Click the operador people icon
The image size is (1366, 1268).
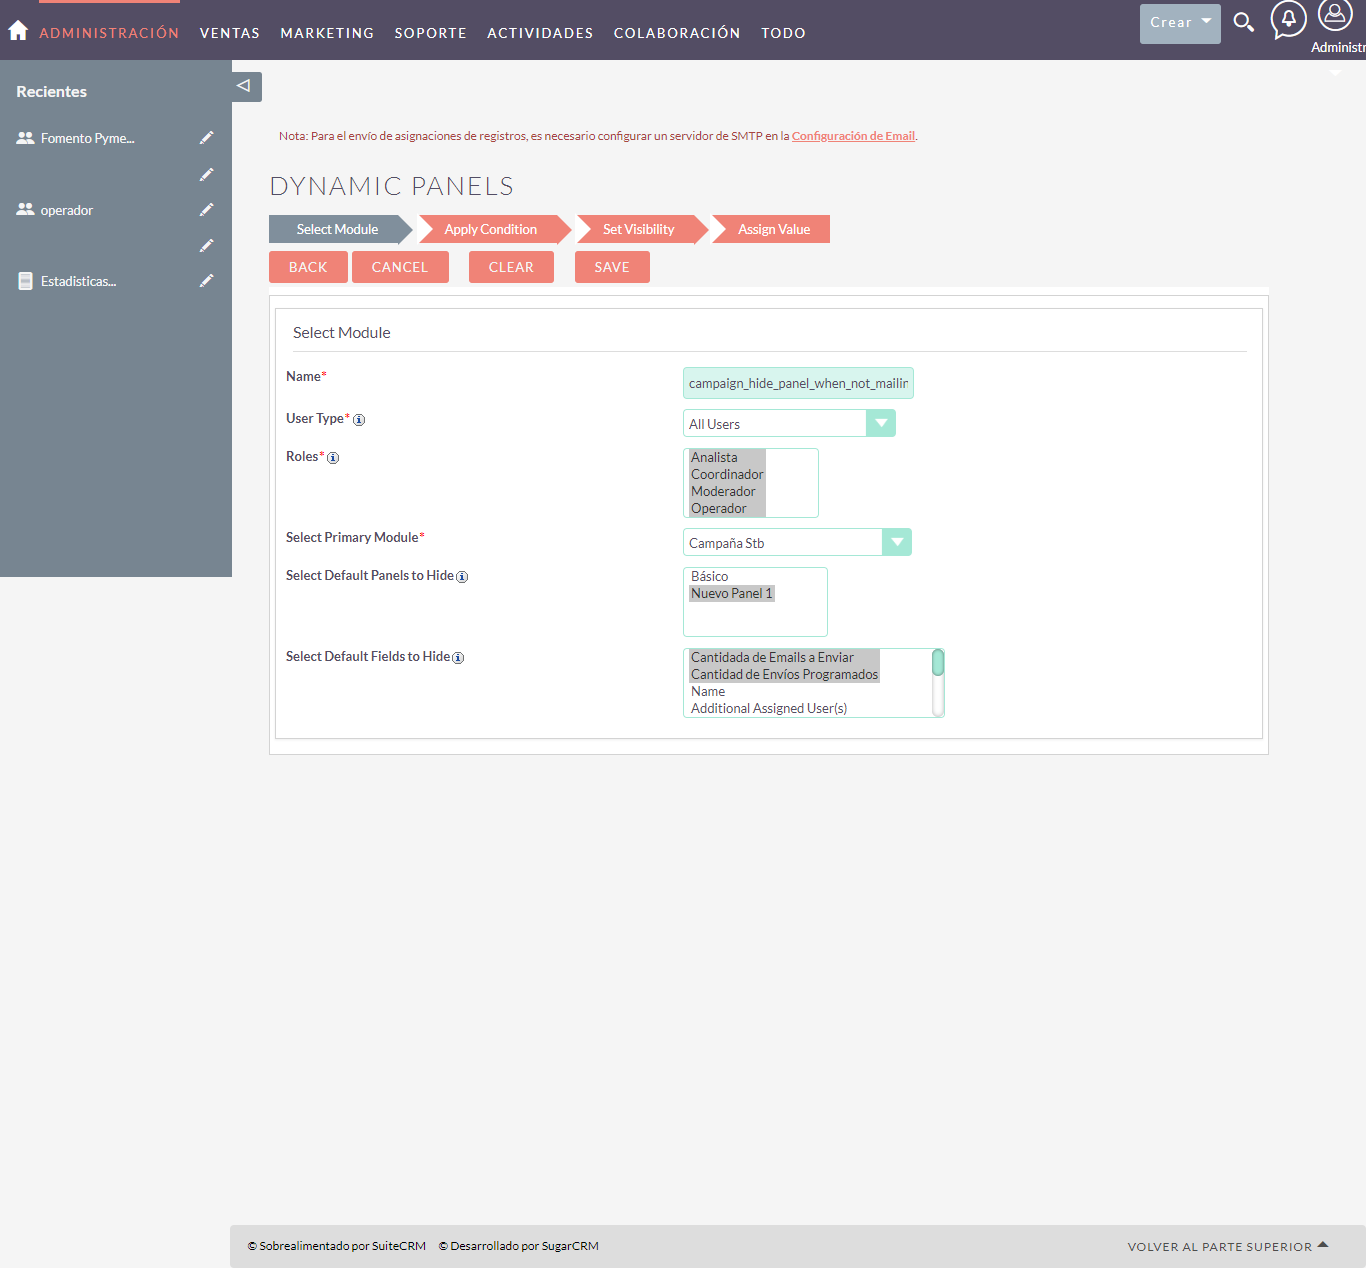point(25,209)
